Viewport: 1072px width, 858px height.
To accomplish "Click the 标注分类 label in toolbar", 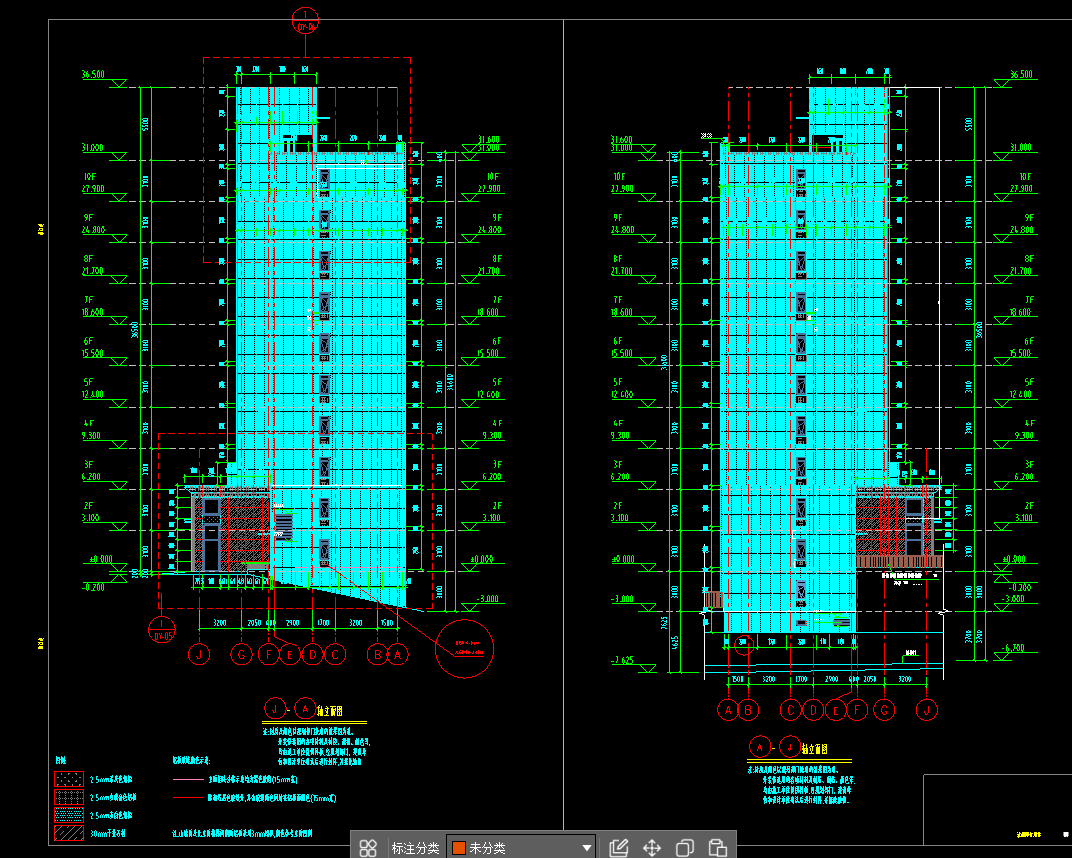I will [x=415, y=848].
